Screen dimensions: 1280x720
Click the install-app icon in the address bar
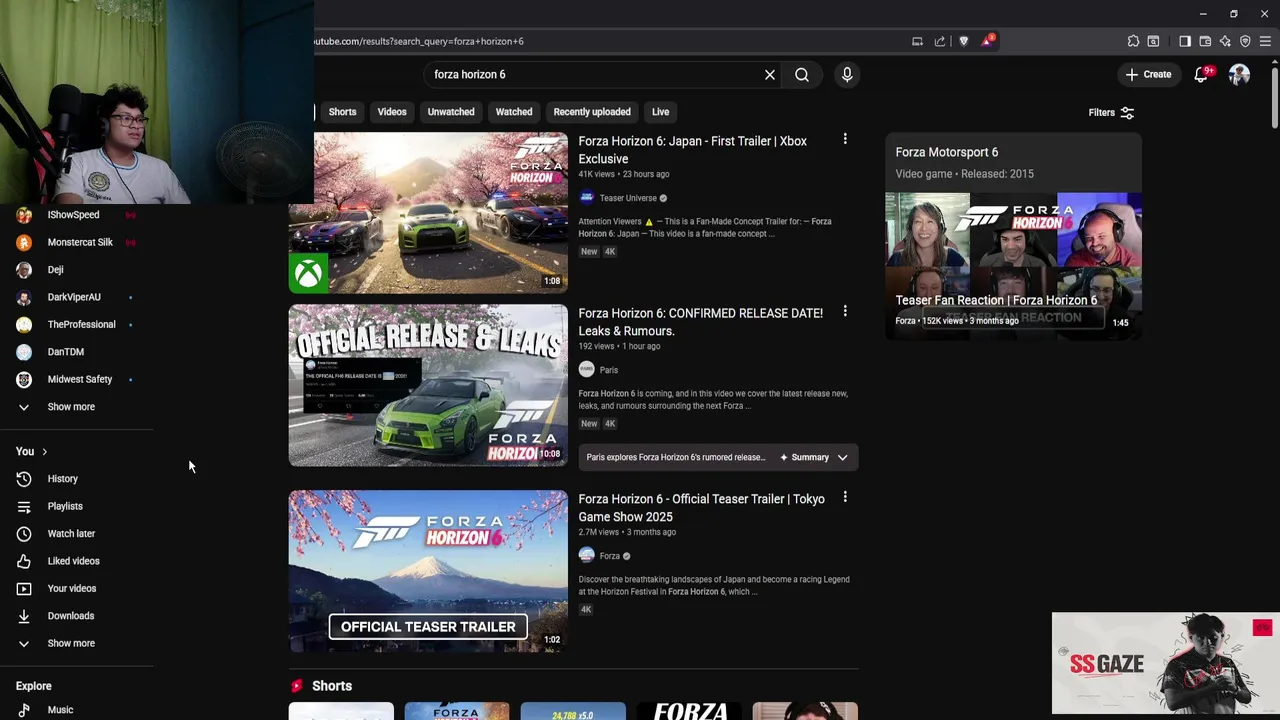917,41
